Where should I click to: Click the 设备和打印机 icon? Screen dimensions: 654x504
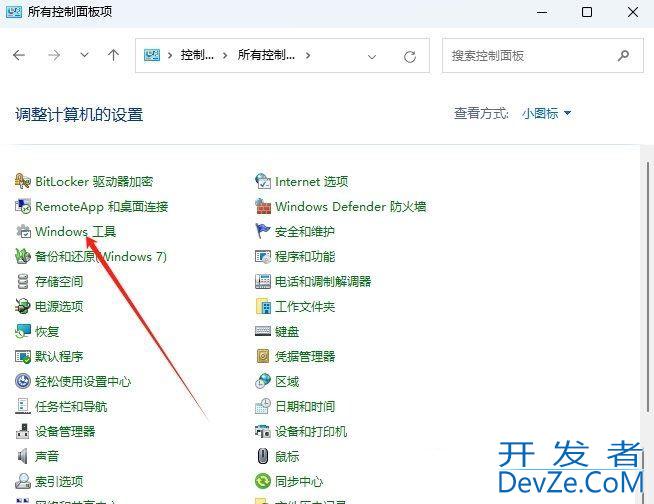263,431
